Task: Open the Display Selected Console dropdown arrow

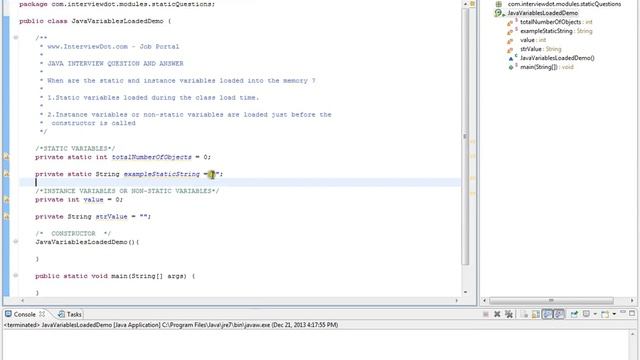Action: tap(595, 314)
